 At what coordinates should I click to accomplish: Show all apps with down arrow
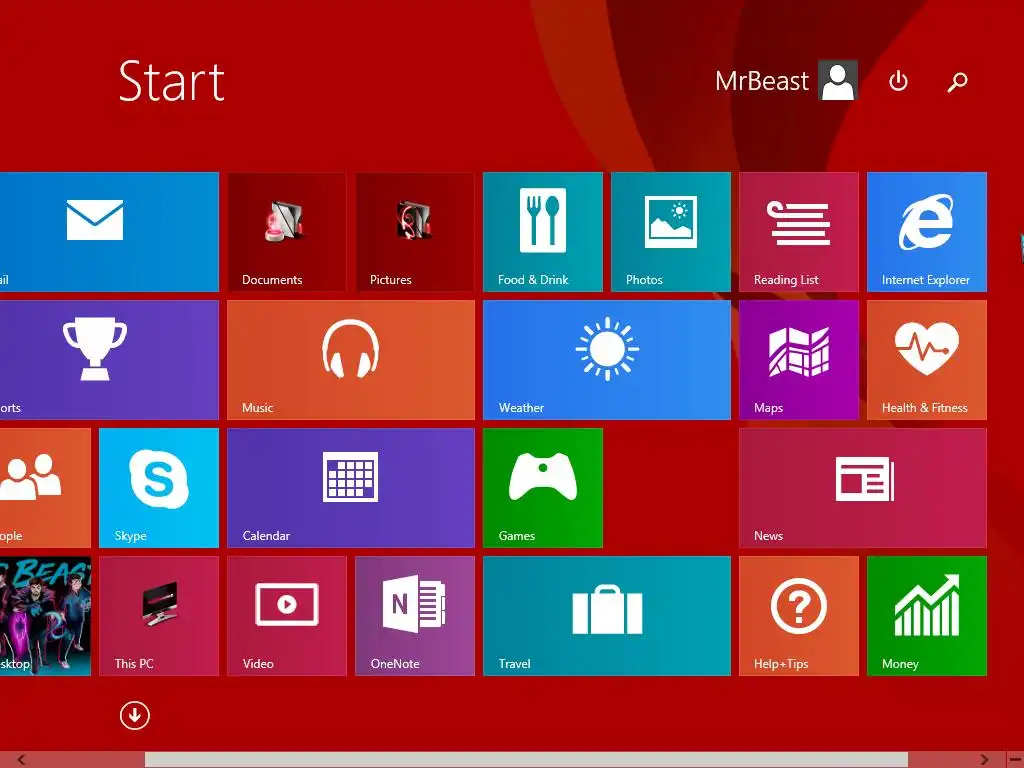click(x=135, y=716)
